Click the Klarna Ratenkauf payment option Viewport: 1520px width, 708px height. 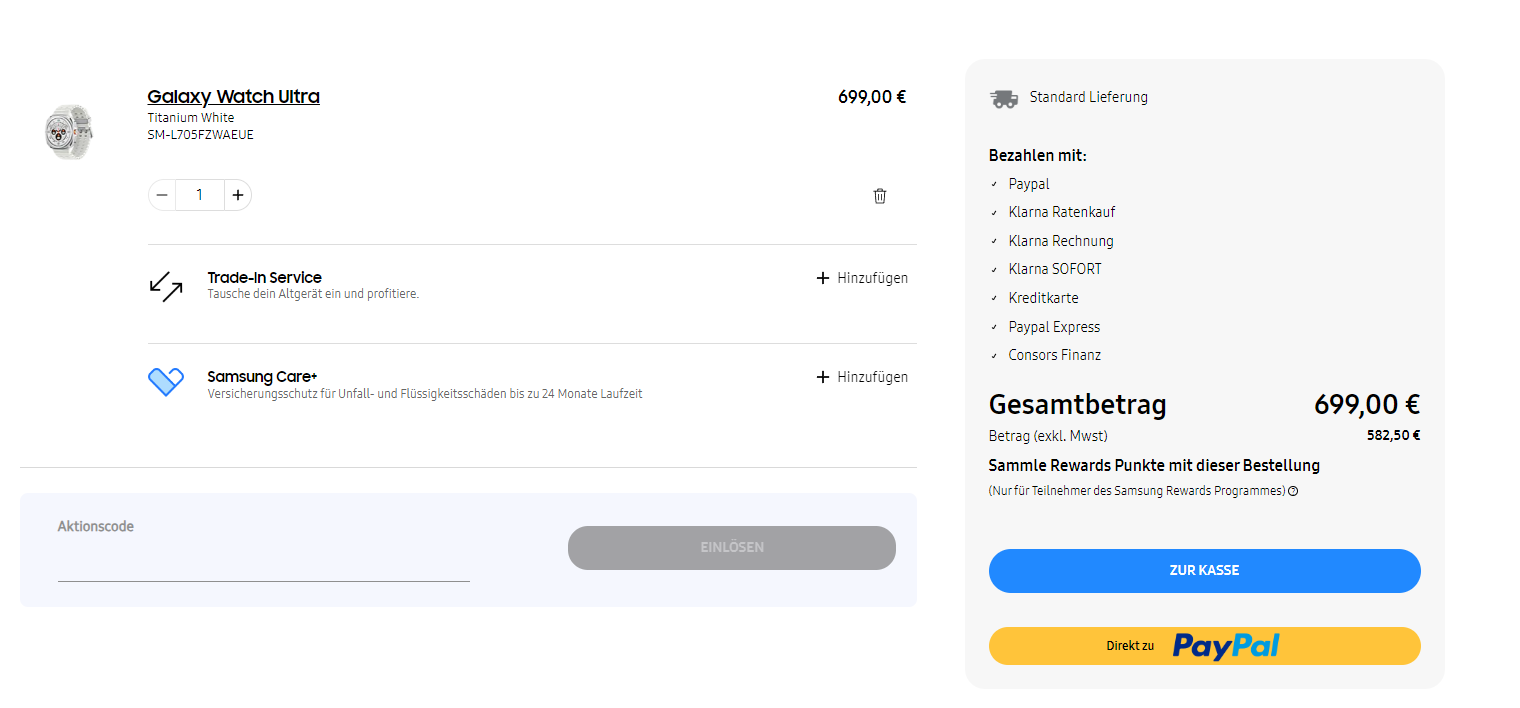(1061, 212)
